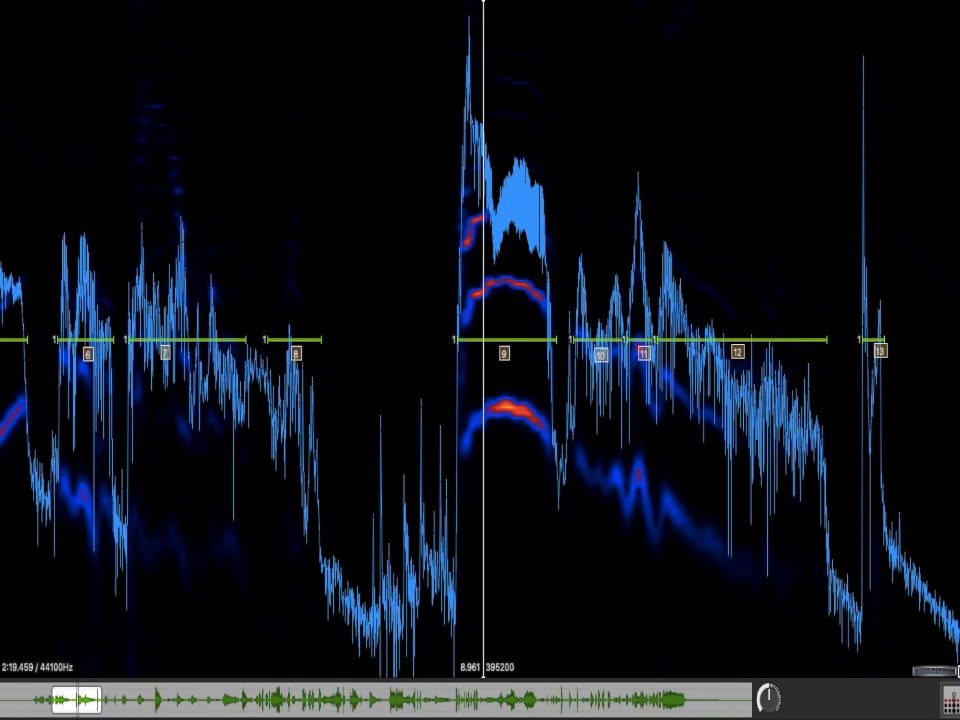Select the region label numbered 11

click(x=643, y=354)
